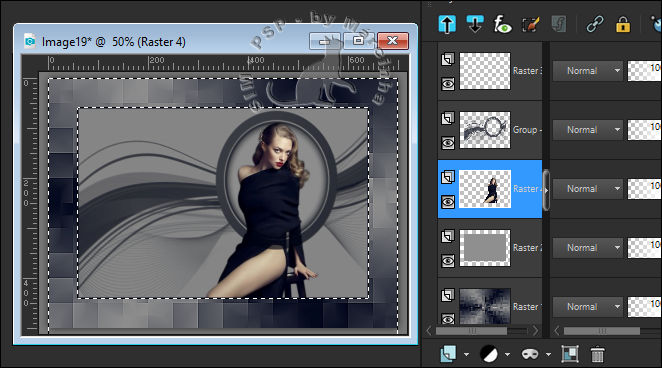
Task: Close the Image19 document window
Action: [393, 41]
